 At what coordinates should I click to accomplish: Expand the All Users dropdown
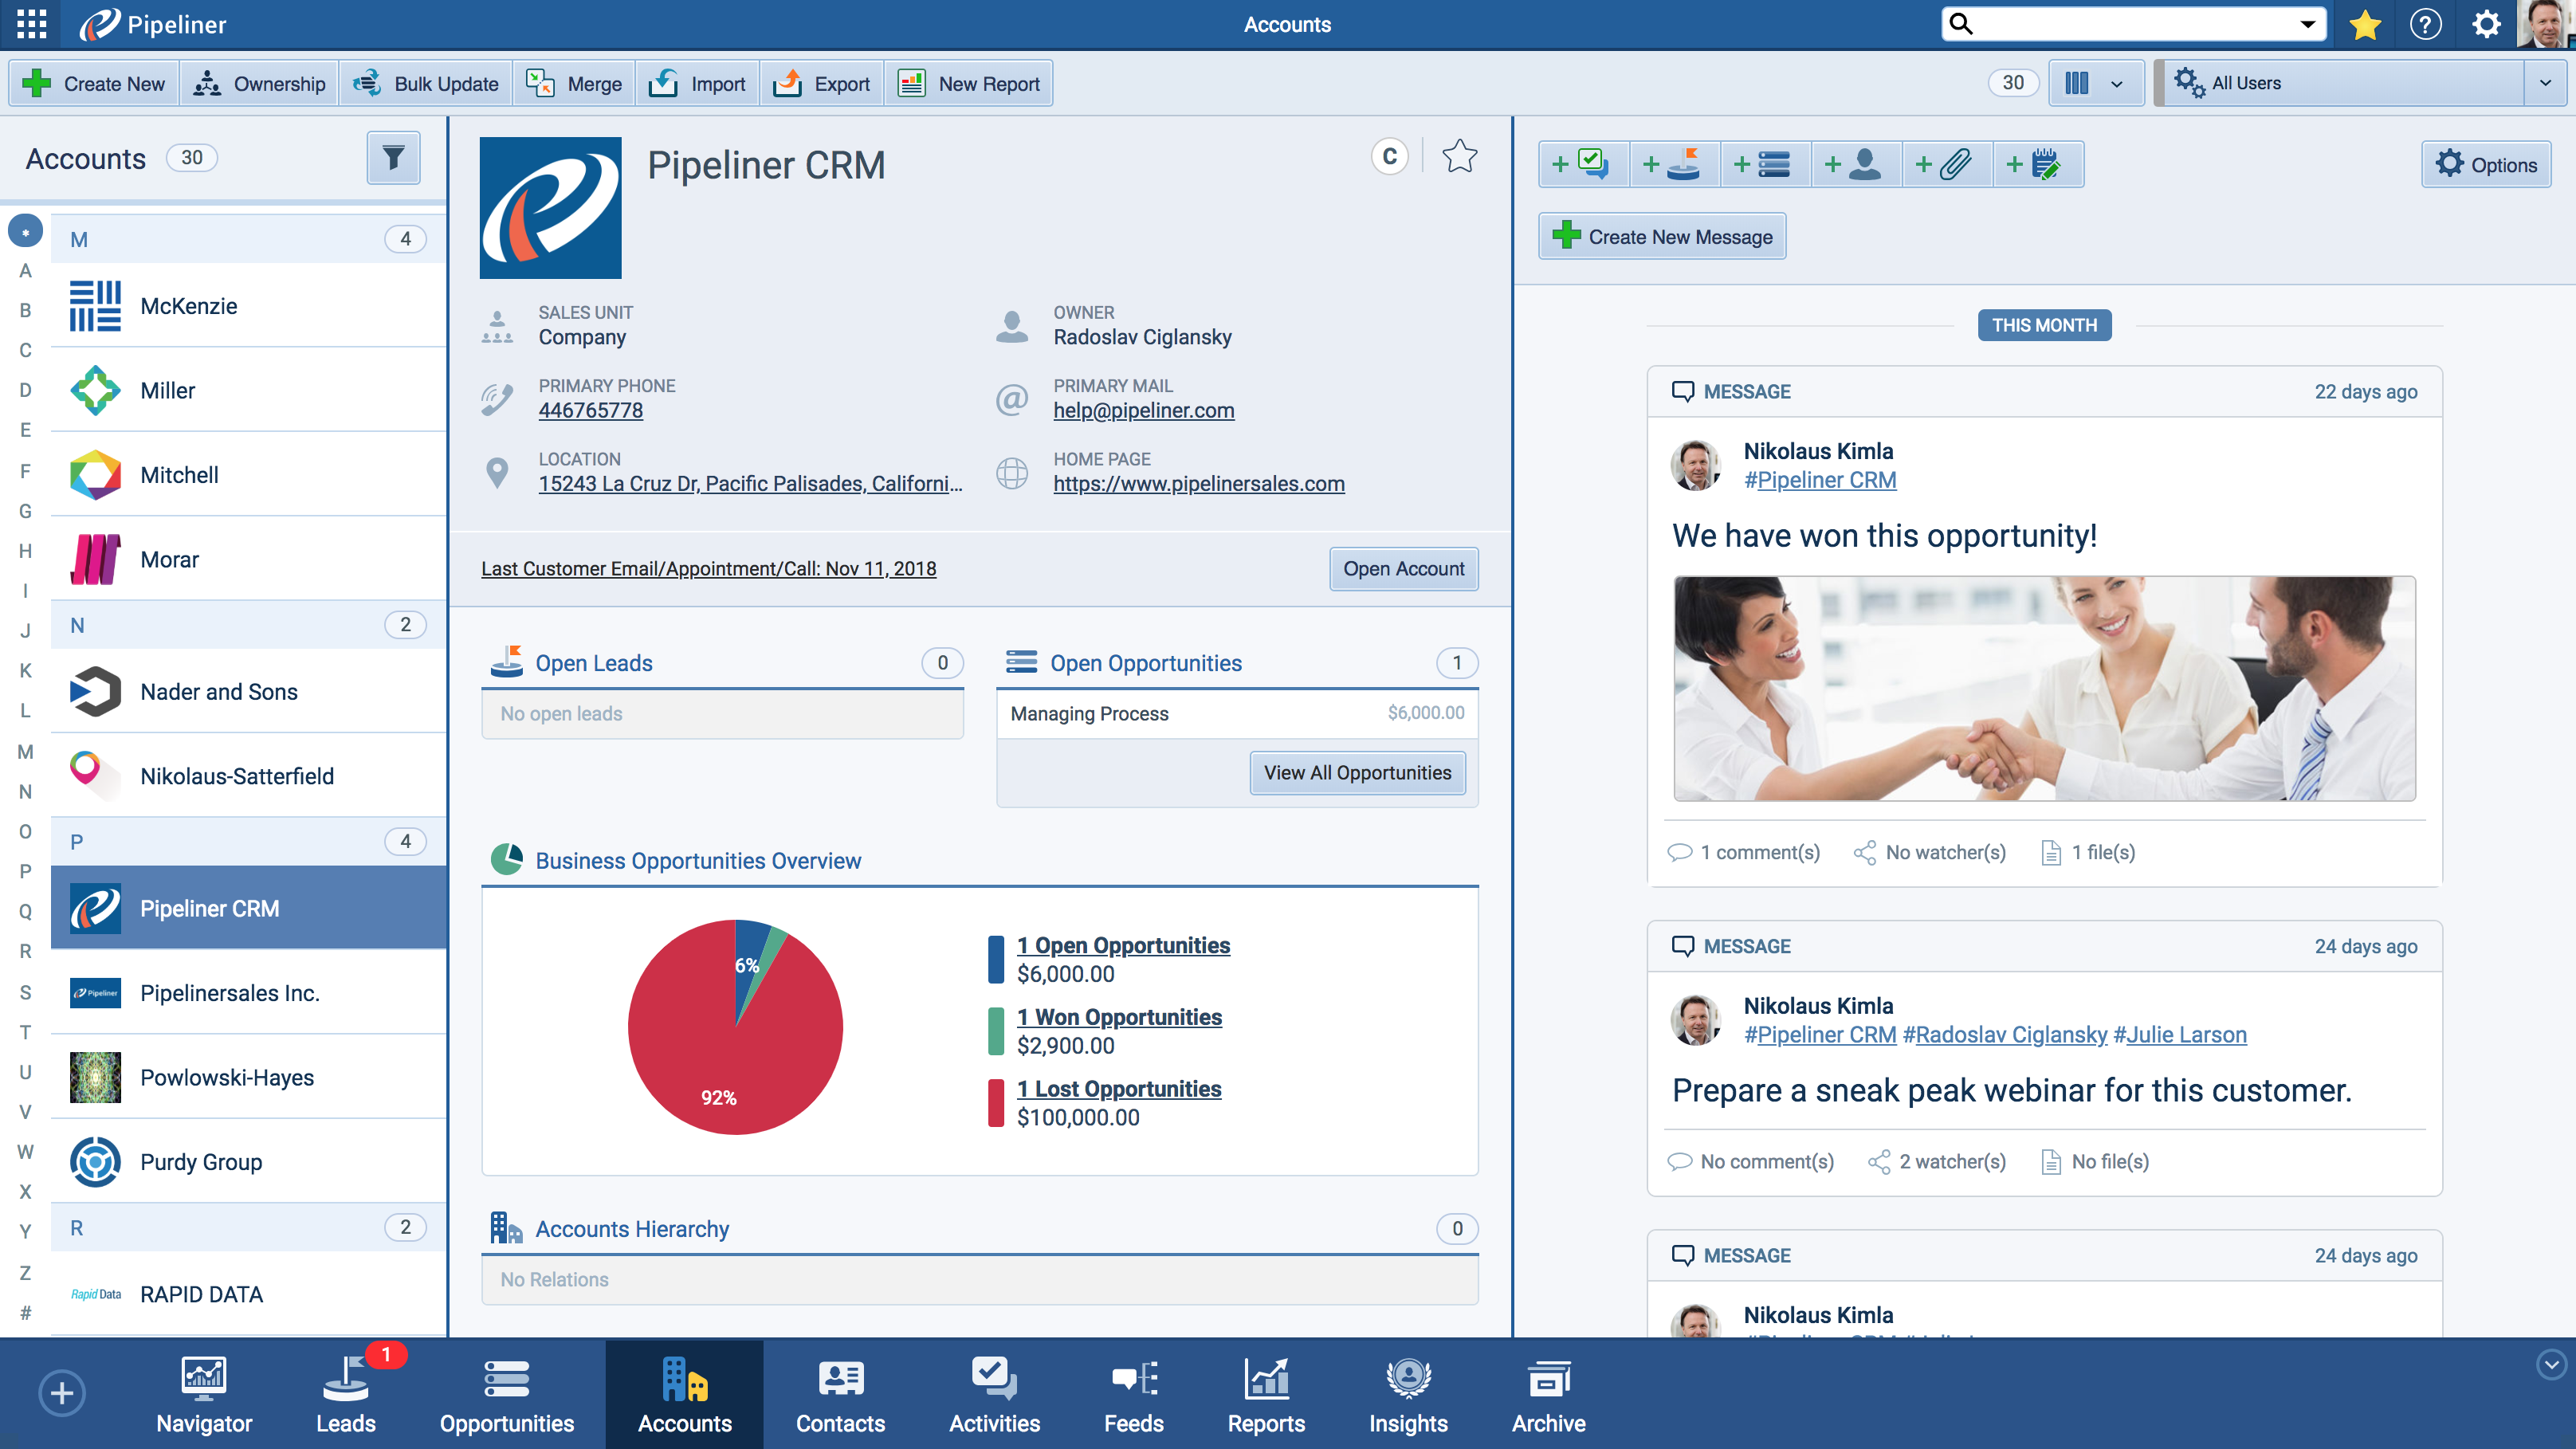[2545, 83]
